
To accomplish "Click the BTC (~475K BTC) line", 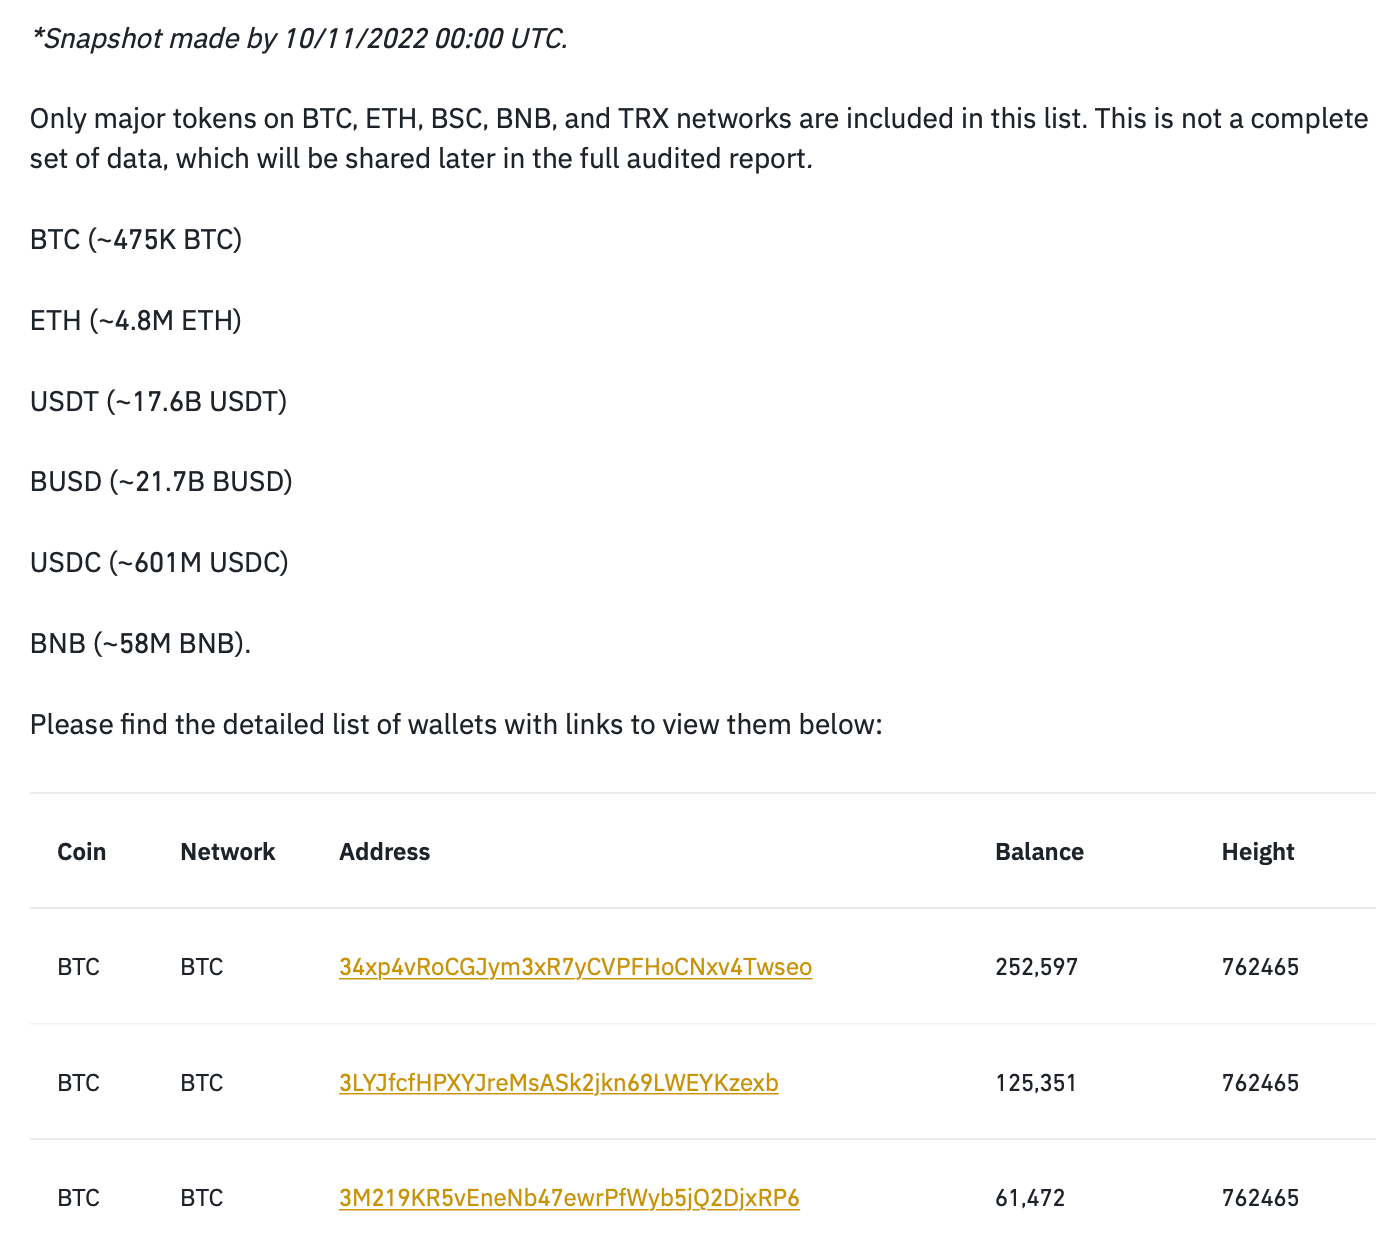I will pos(136,240).
